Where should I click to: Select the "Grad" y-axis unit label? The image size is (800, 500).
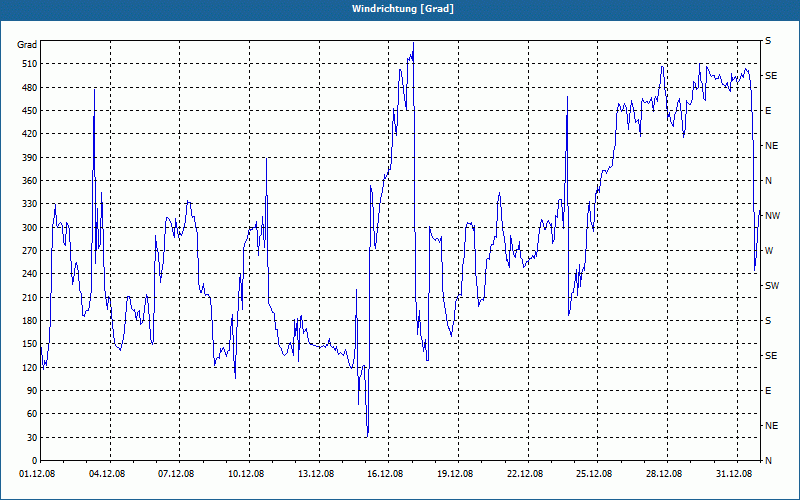(27, 45)
